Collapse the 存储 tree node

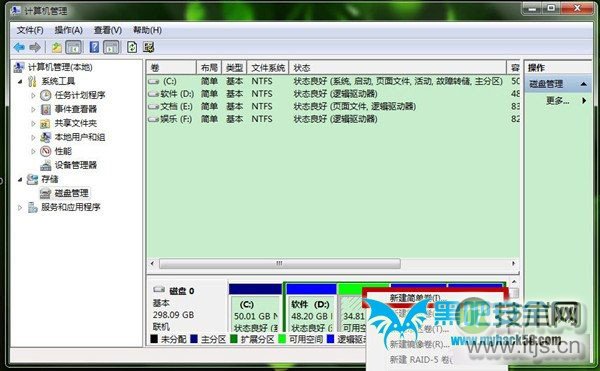(x=20, y=179)
